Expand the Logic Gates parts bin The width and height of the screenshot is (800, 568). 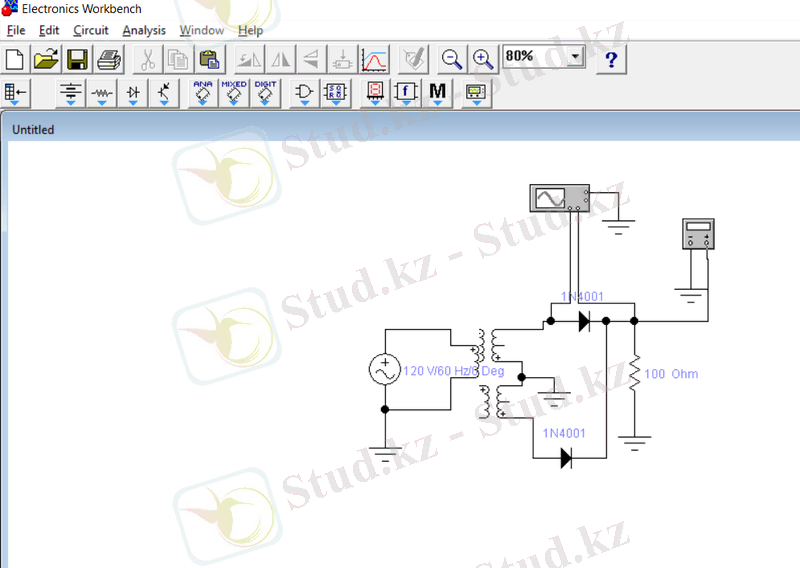(305, 94)
